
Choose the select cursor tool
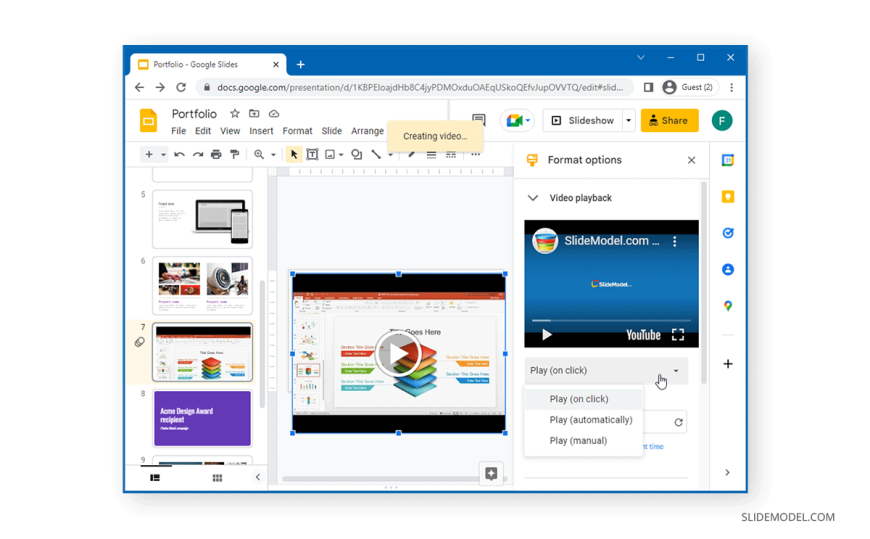coord(294,154)
